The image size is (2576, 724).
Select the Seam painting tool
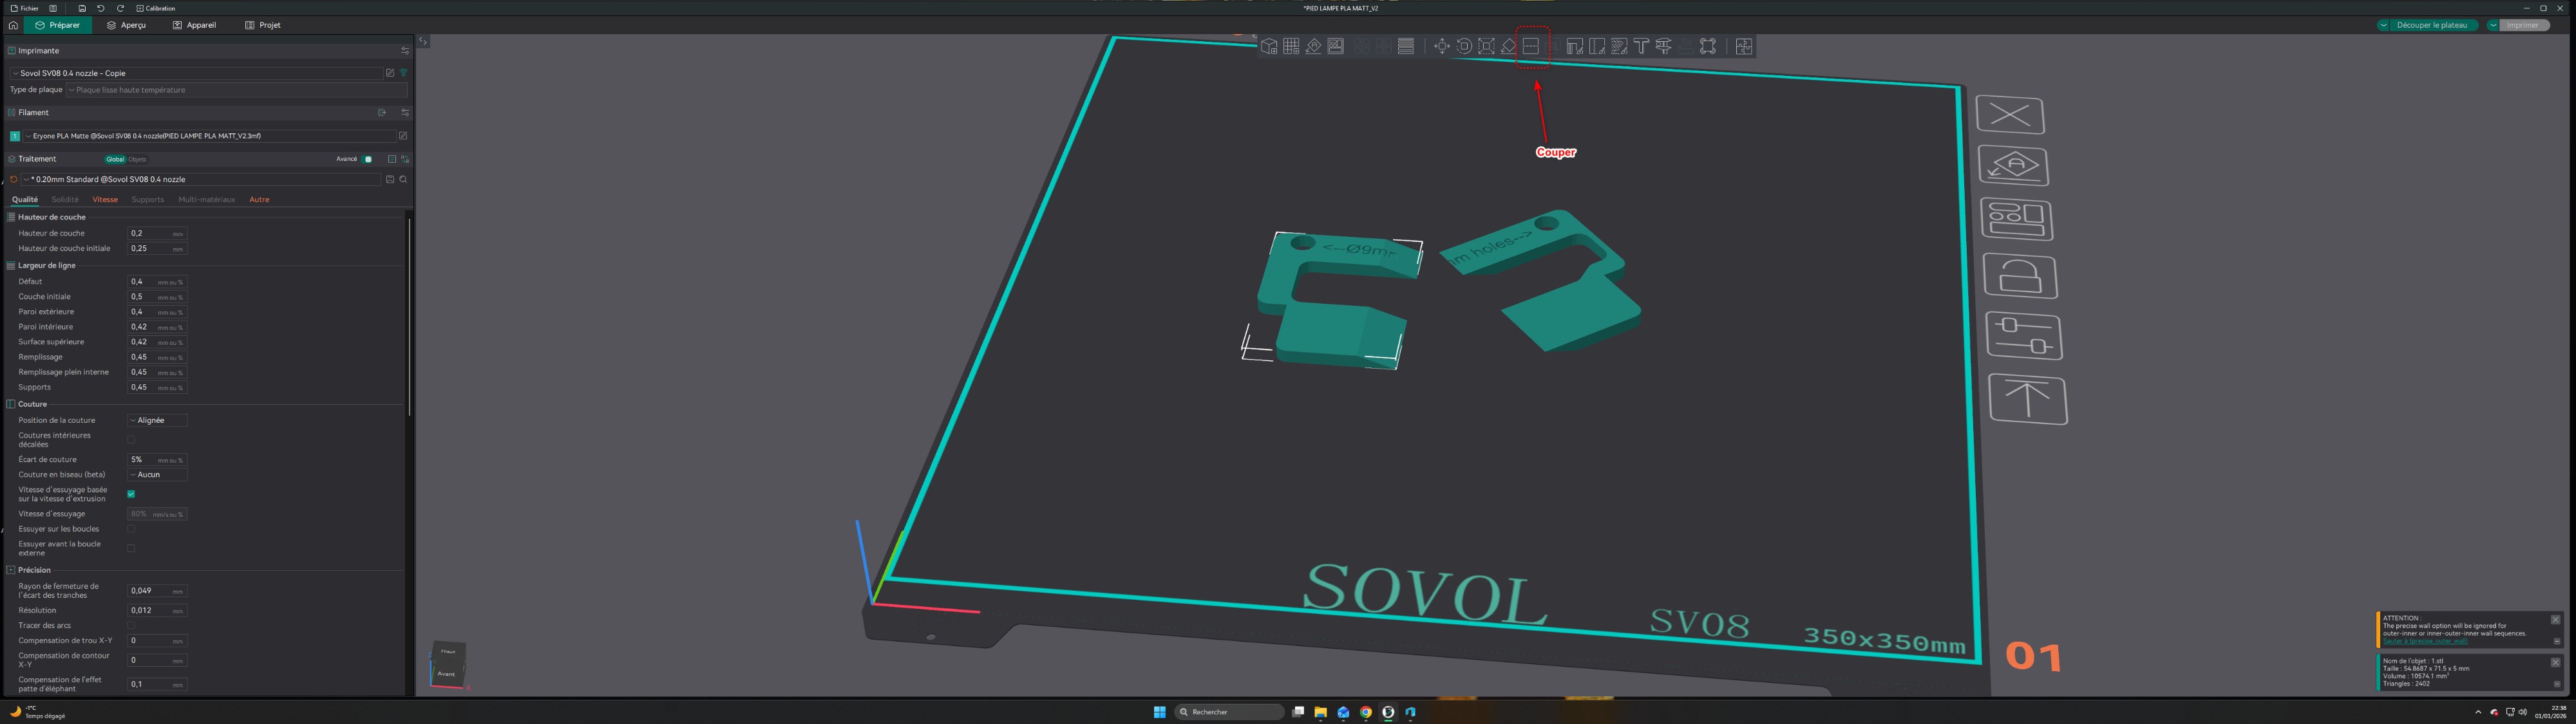click(1597, 47)
